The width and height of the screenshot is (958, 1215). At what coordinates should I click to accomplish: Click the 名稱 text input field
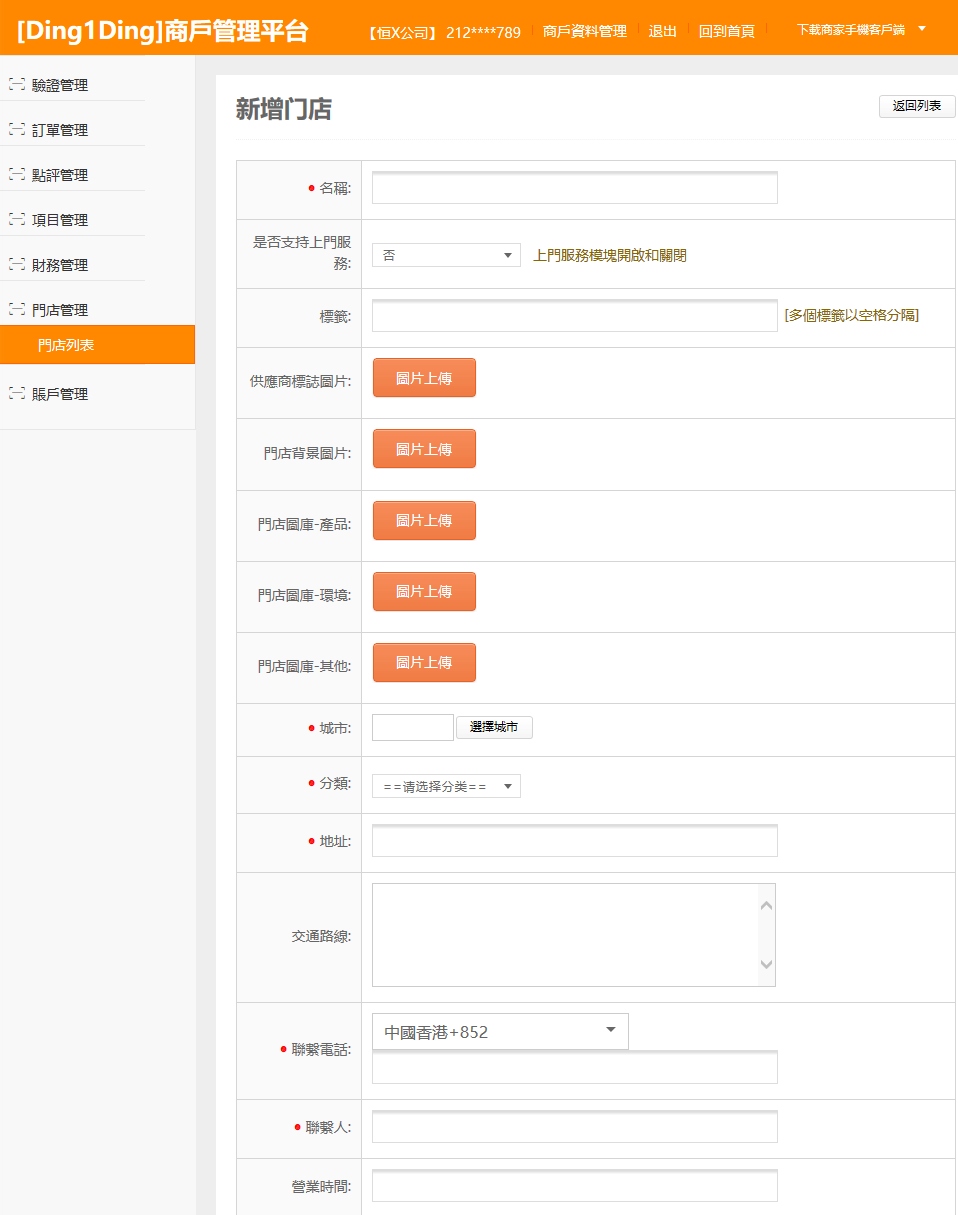574,188
